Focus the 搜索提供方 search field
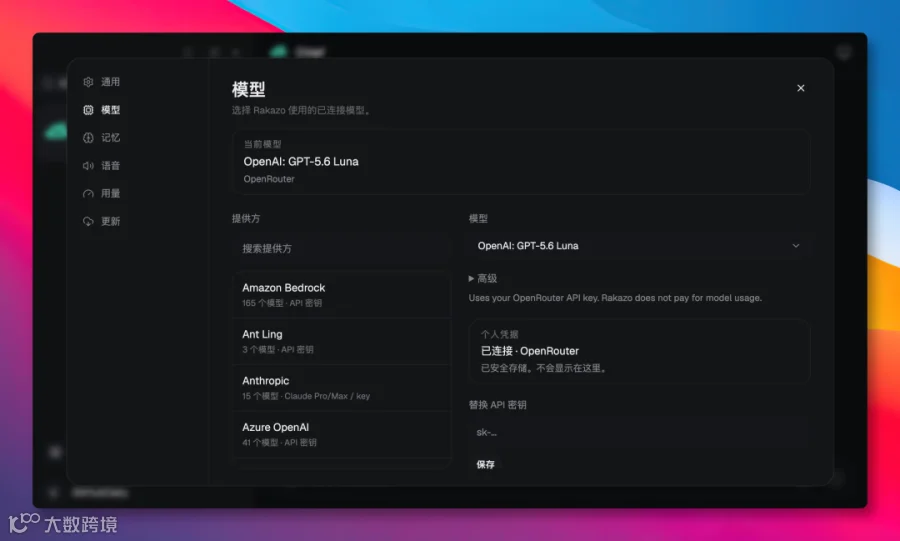Image resolution: width=900 pixels, height=541 pixels. pyautogui.click(x=342, y=248)
